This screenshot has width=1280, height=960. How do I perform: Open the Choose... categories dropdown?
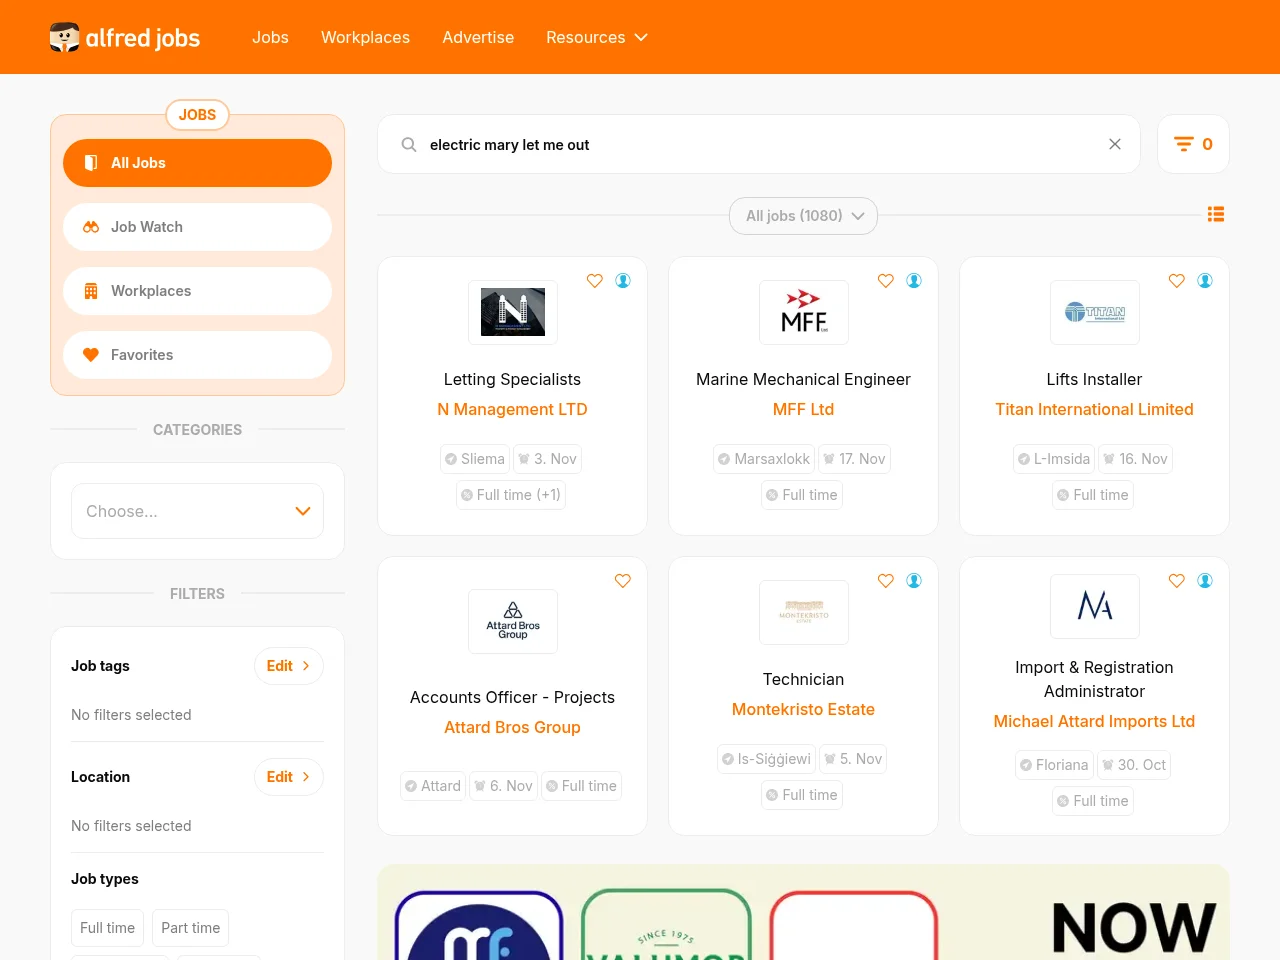click(198, 511)
